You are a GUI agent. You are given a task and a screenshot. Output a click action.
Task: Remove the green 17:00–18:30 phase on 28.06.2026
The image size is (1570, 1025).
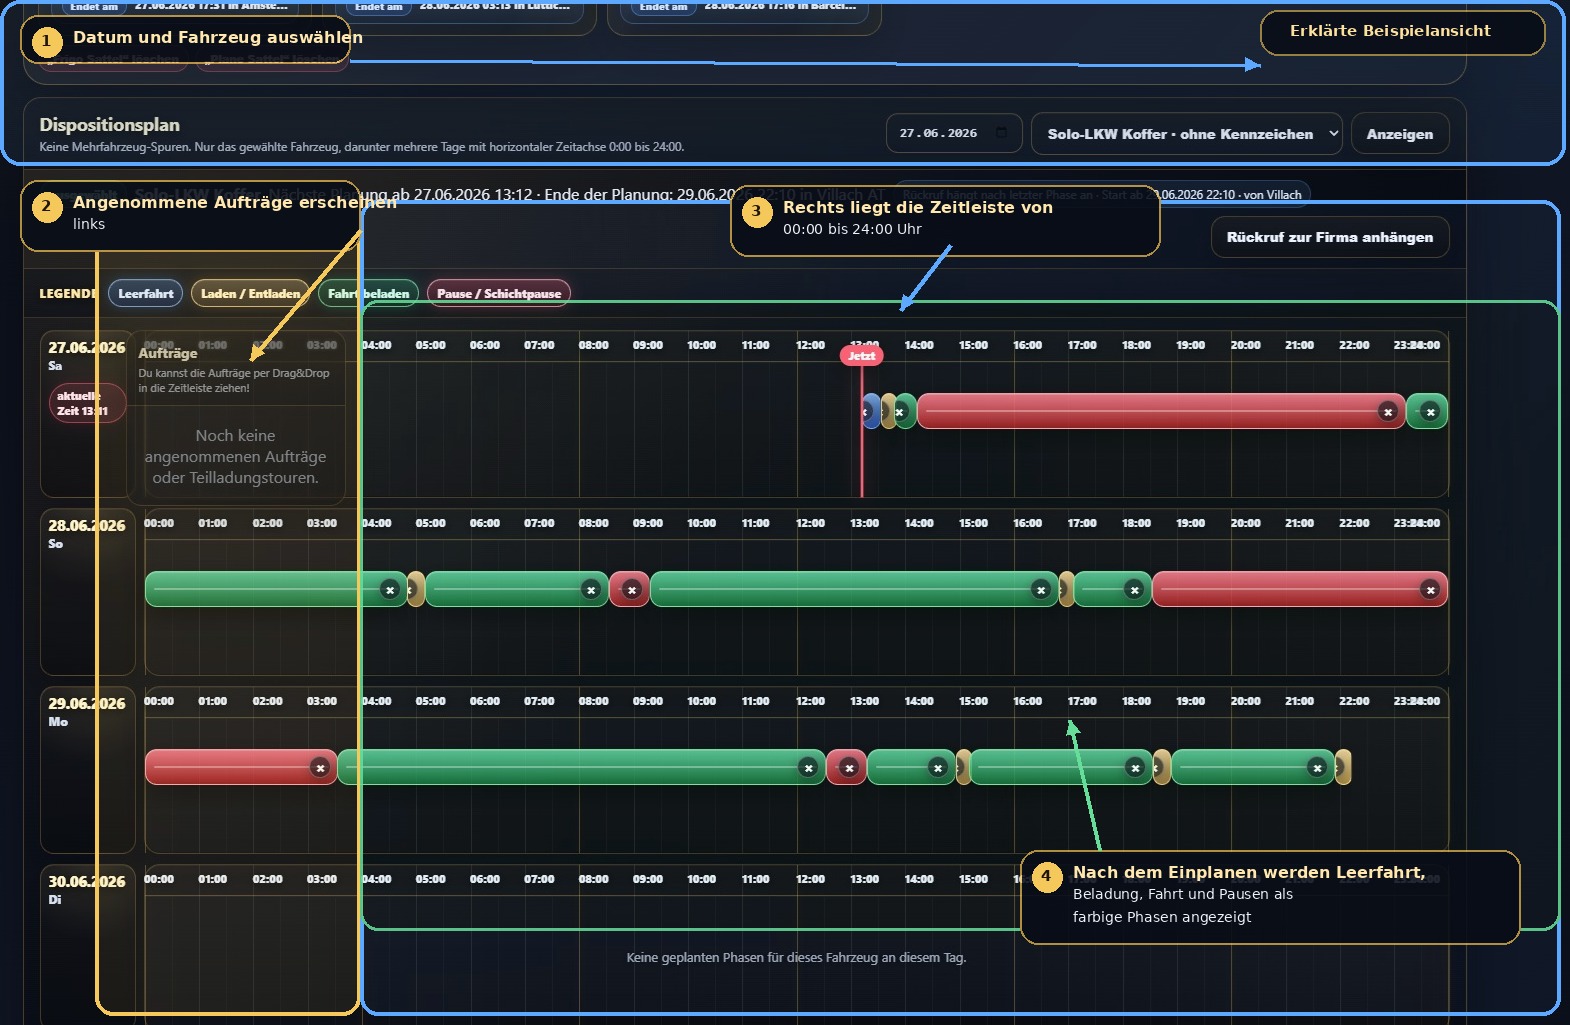pos(1134,590)
